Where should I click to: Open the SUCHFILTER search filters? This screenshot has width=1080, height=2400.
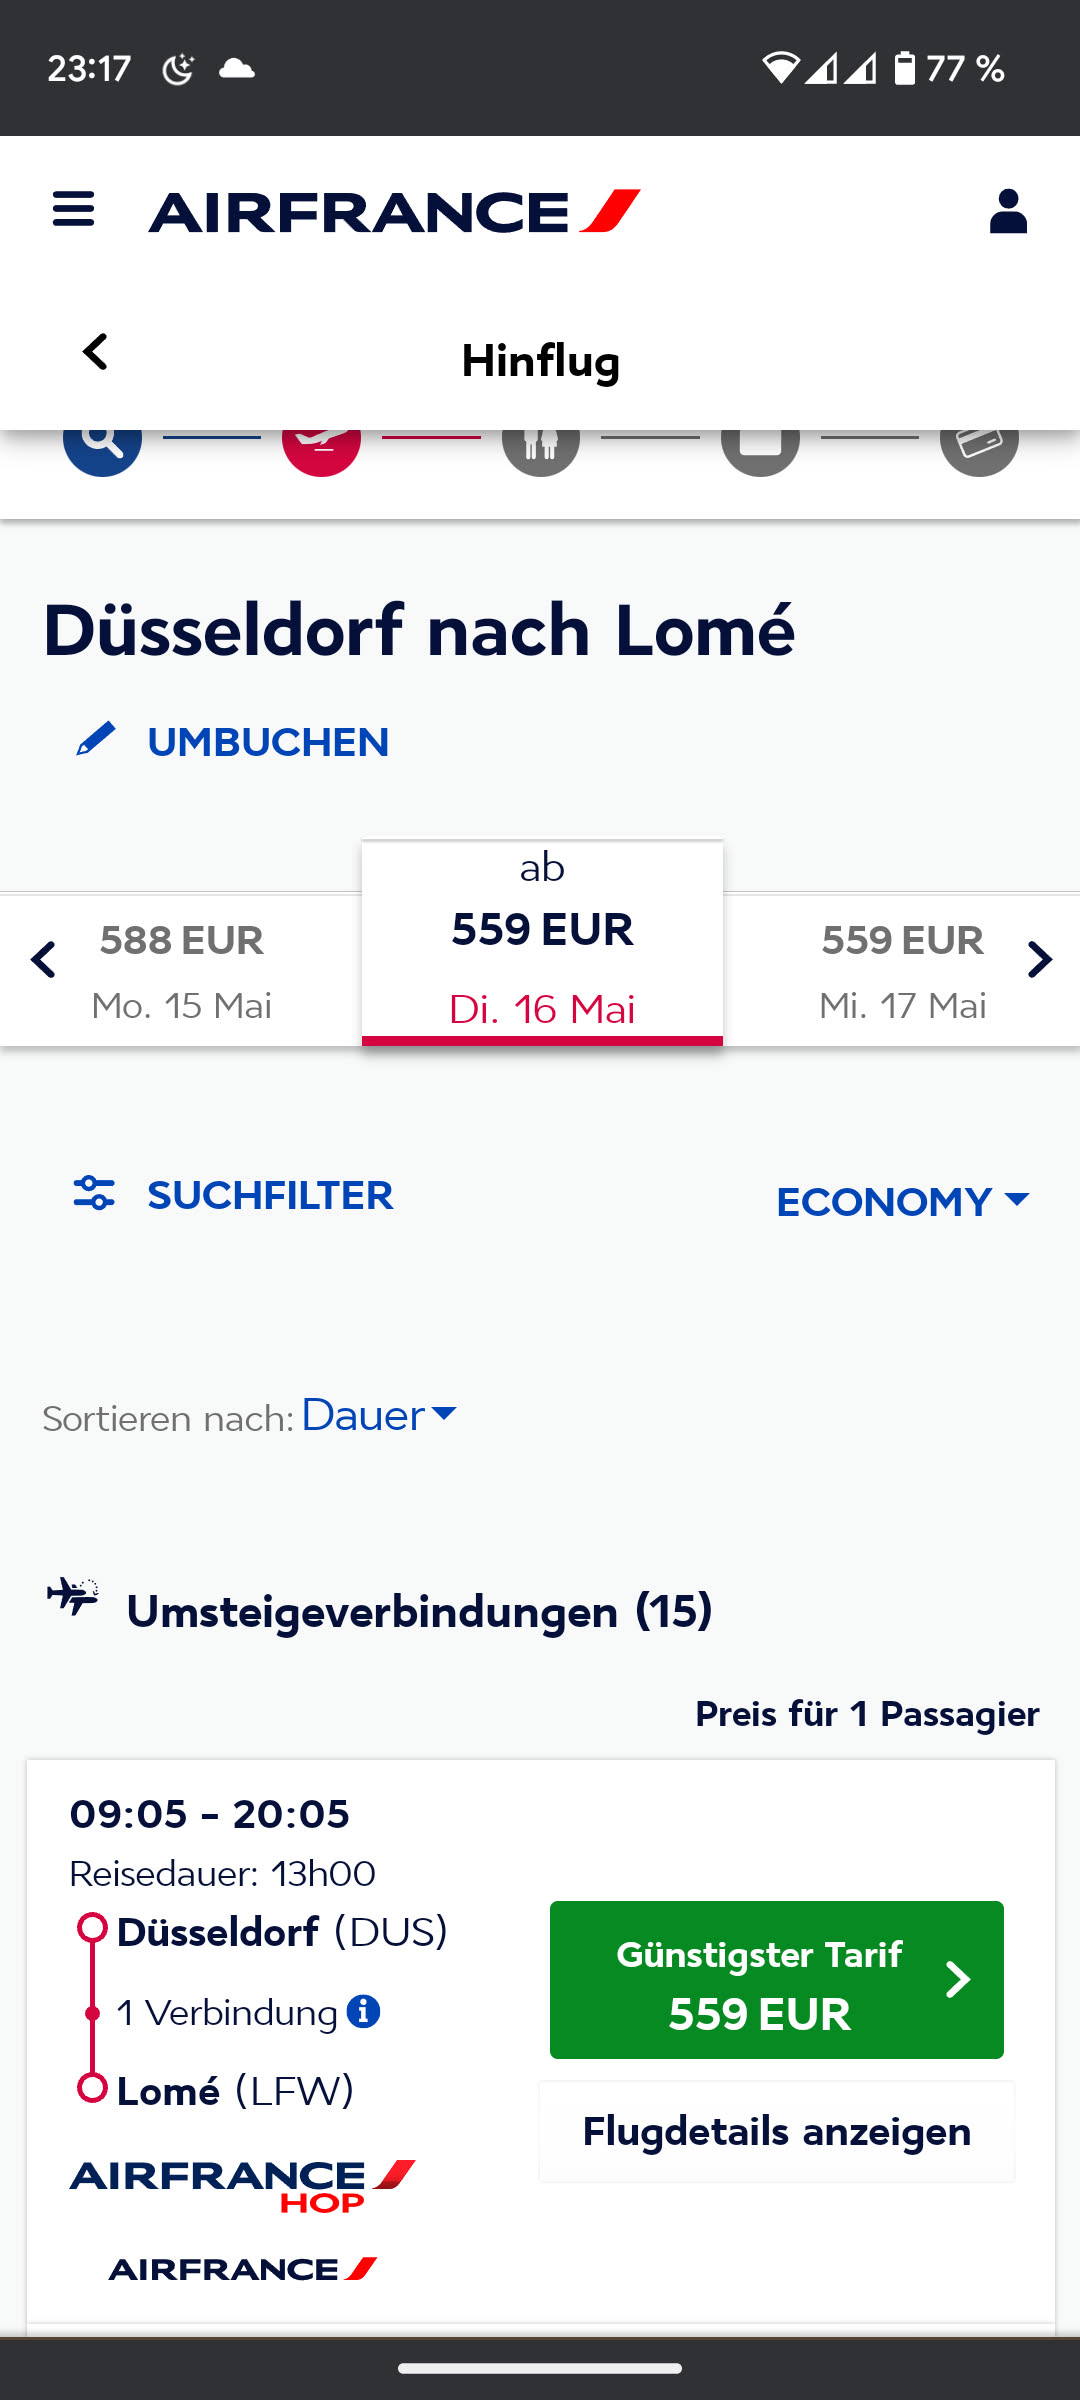234,1195
